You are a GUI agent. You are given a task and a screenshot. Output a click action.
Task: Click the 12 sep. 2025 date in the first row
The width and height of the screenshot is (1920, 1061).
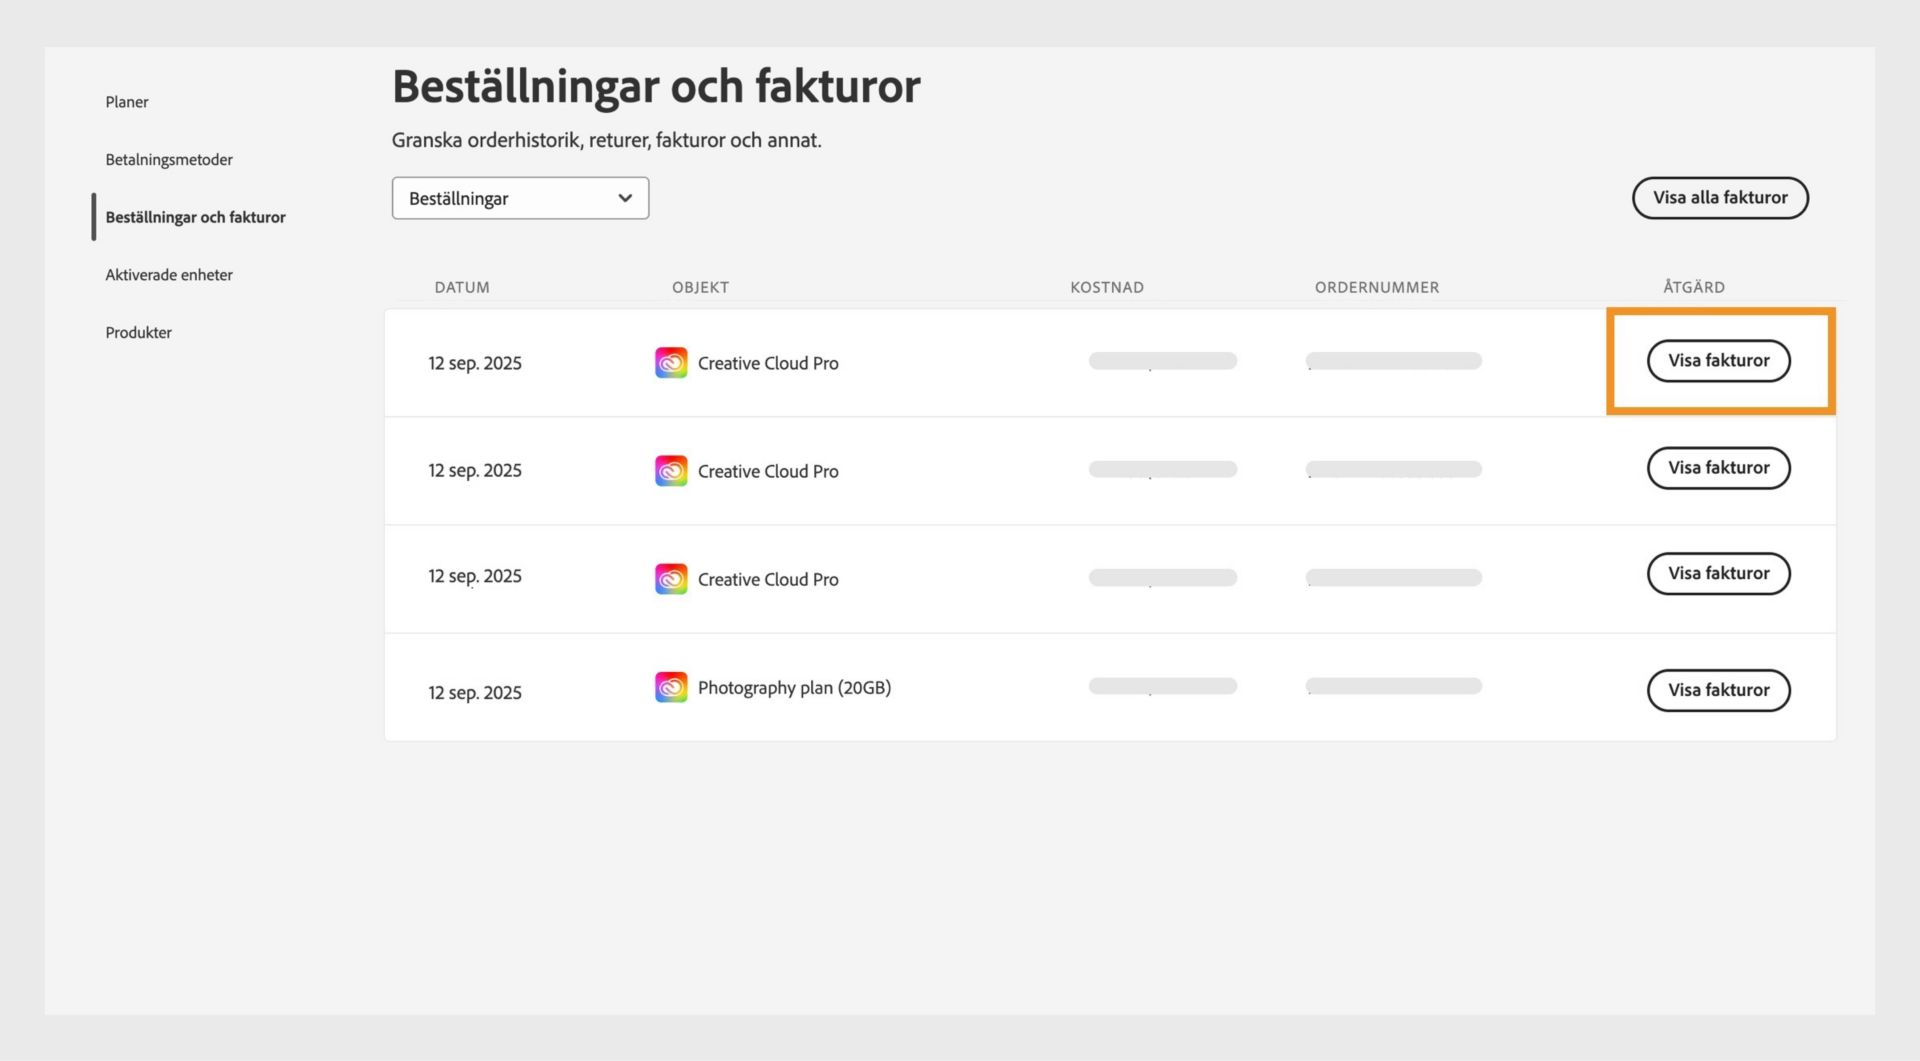tap(475, 363)
